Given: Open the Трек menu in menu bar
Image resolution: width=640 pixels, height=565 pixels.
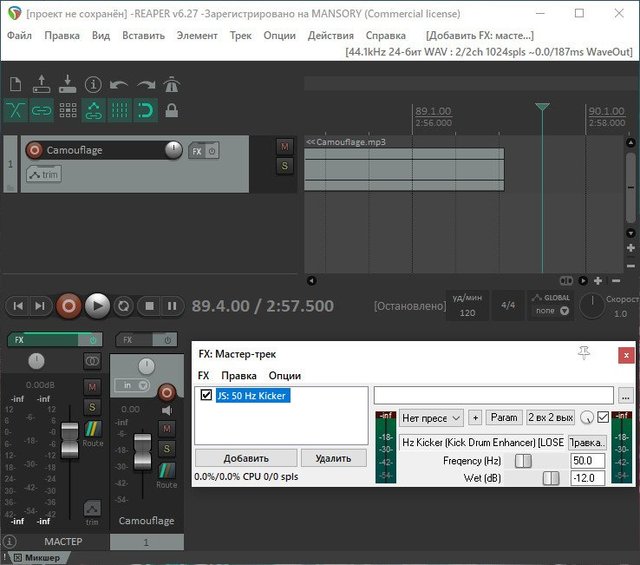Looking at the screenshot, I should [x=240, y=35].
